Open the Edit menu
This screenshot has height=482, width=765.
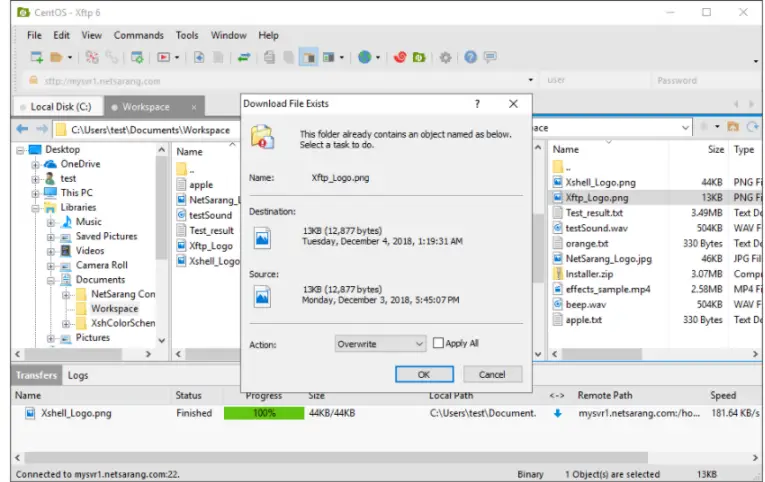(x=61, y=35)
